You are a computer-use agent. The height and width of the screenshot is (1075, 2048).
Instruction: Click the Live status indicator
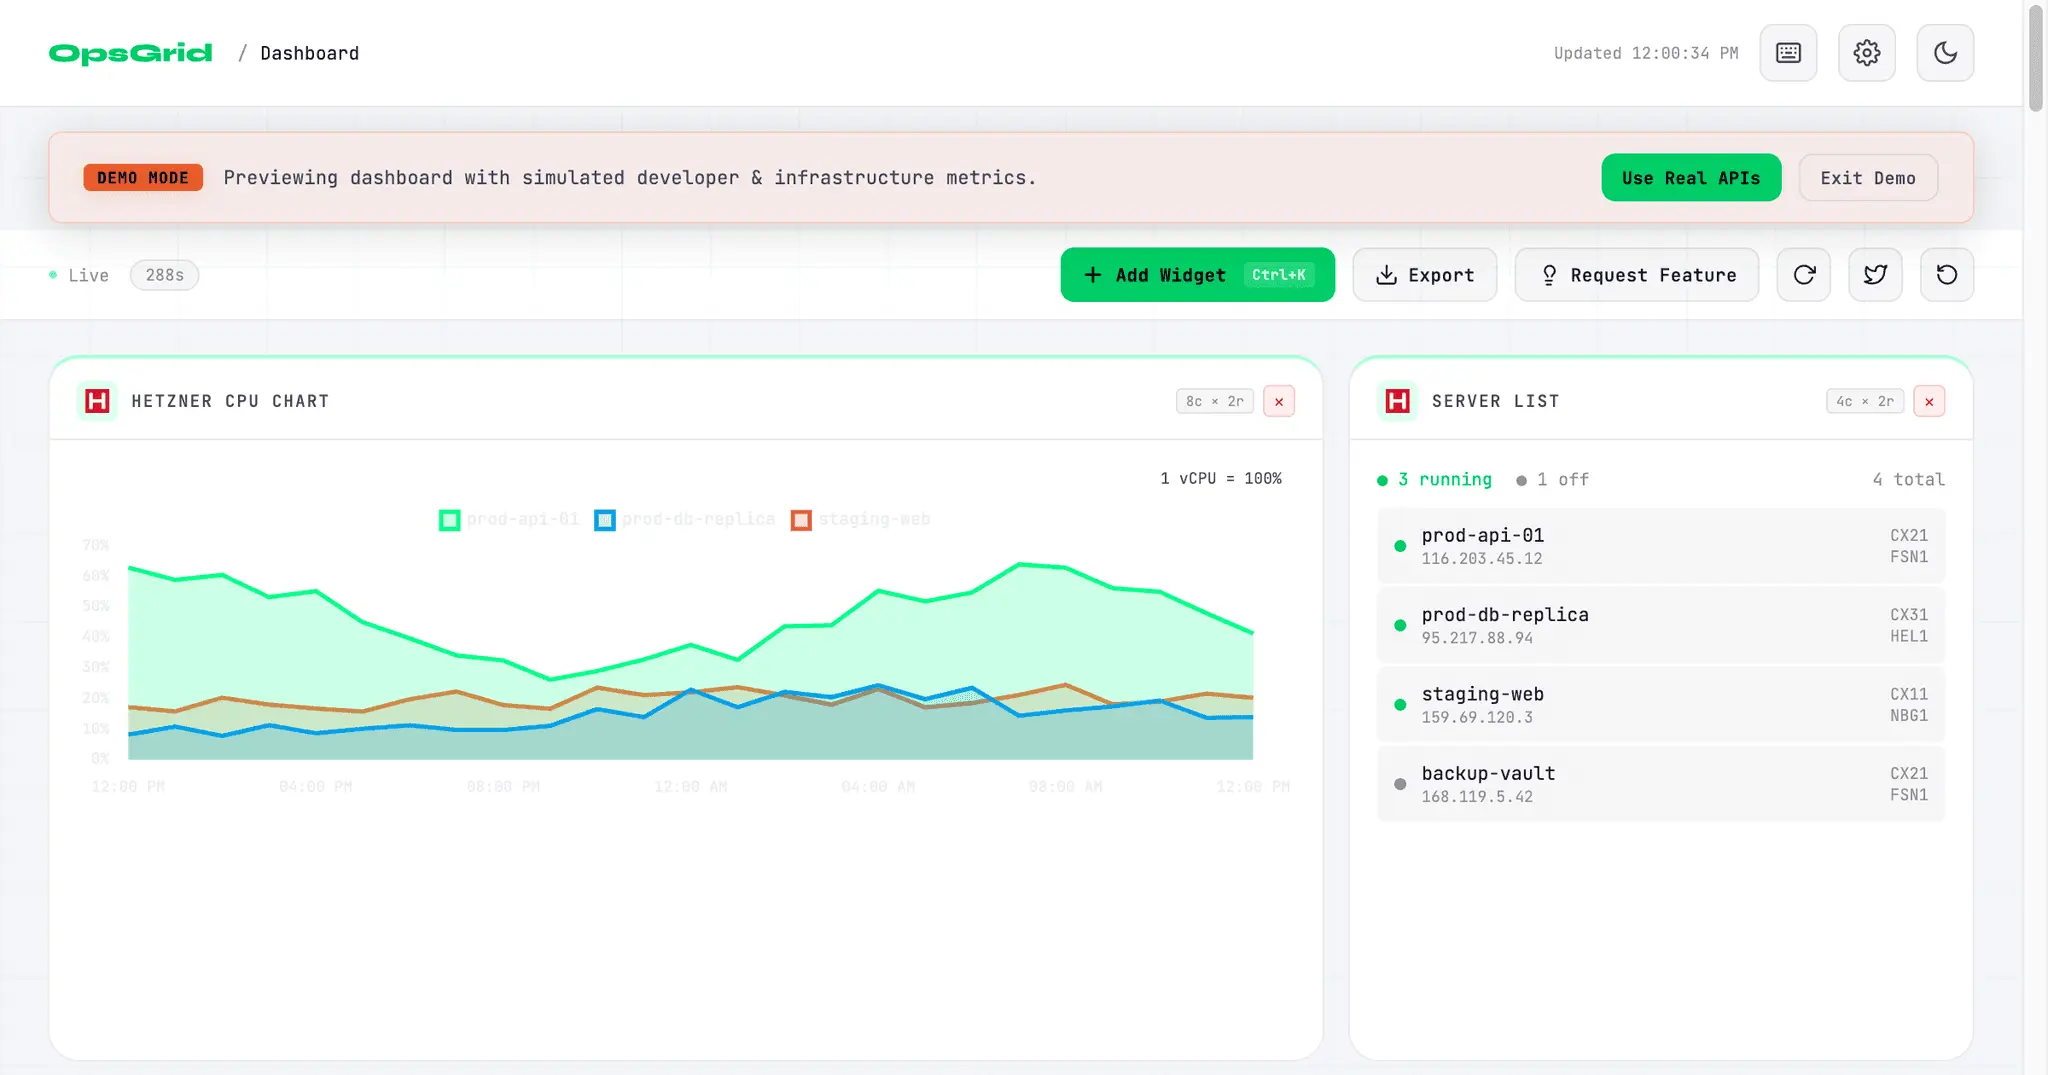79,275
